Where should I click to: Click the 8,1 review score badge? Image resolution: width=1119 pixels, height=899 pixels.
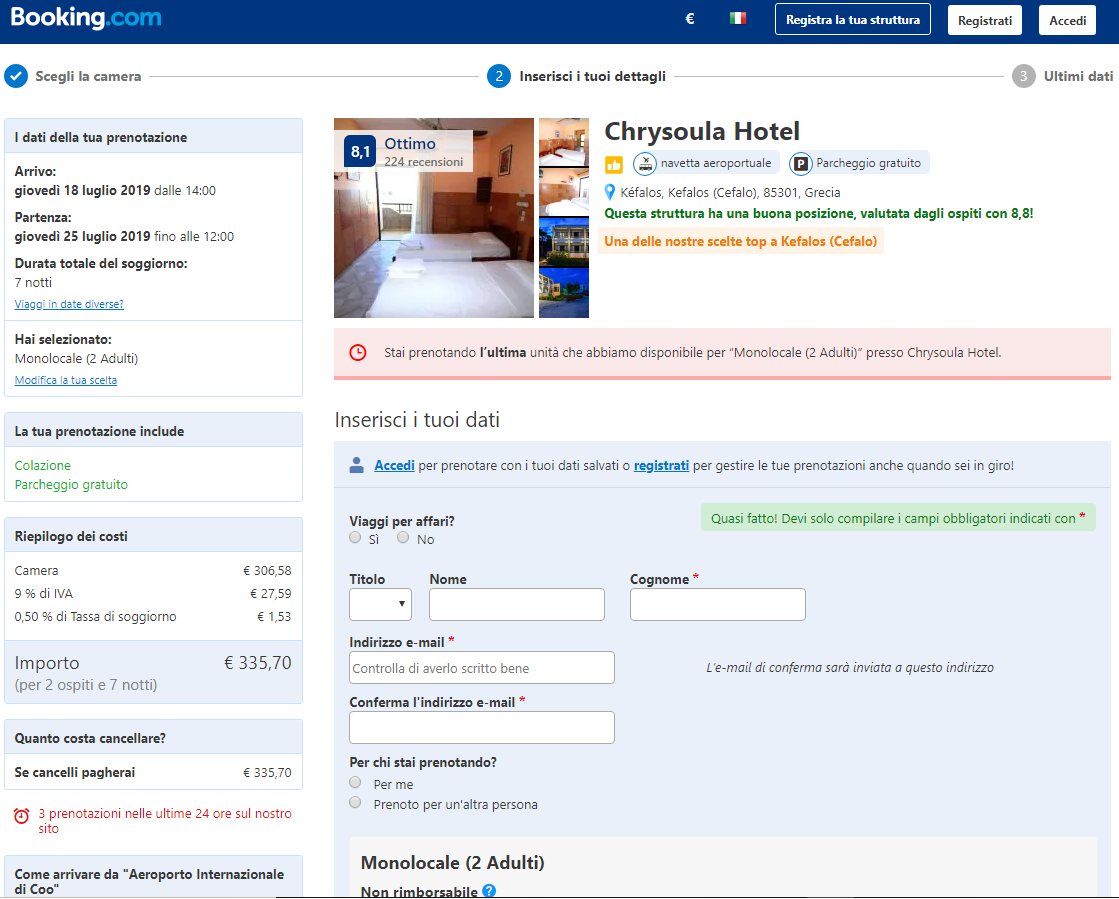[x=360, y=151]
